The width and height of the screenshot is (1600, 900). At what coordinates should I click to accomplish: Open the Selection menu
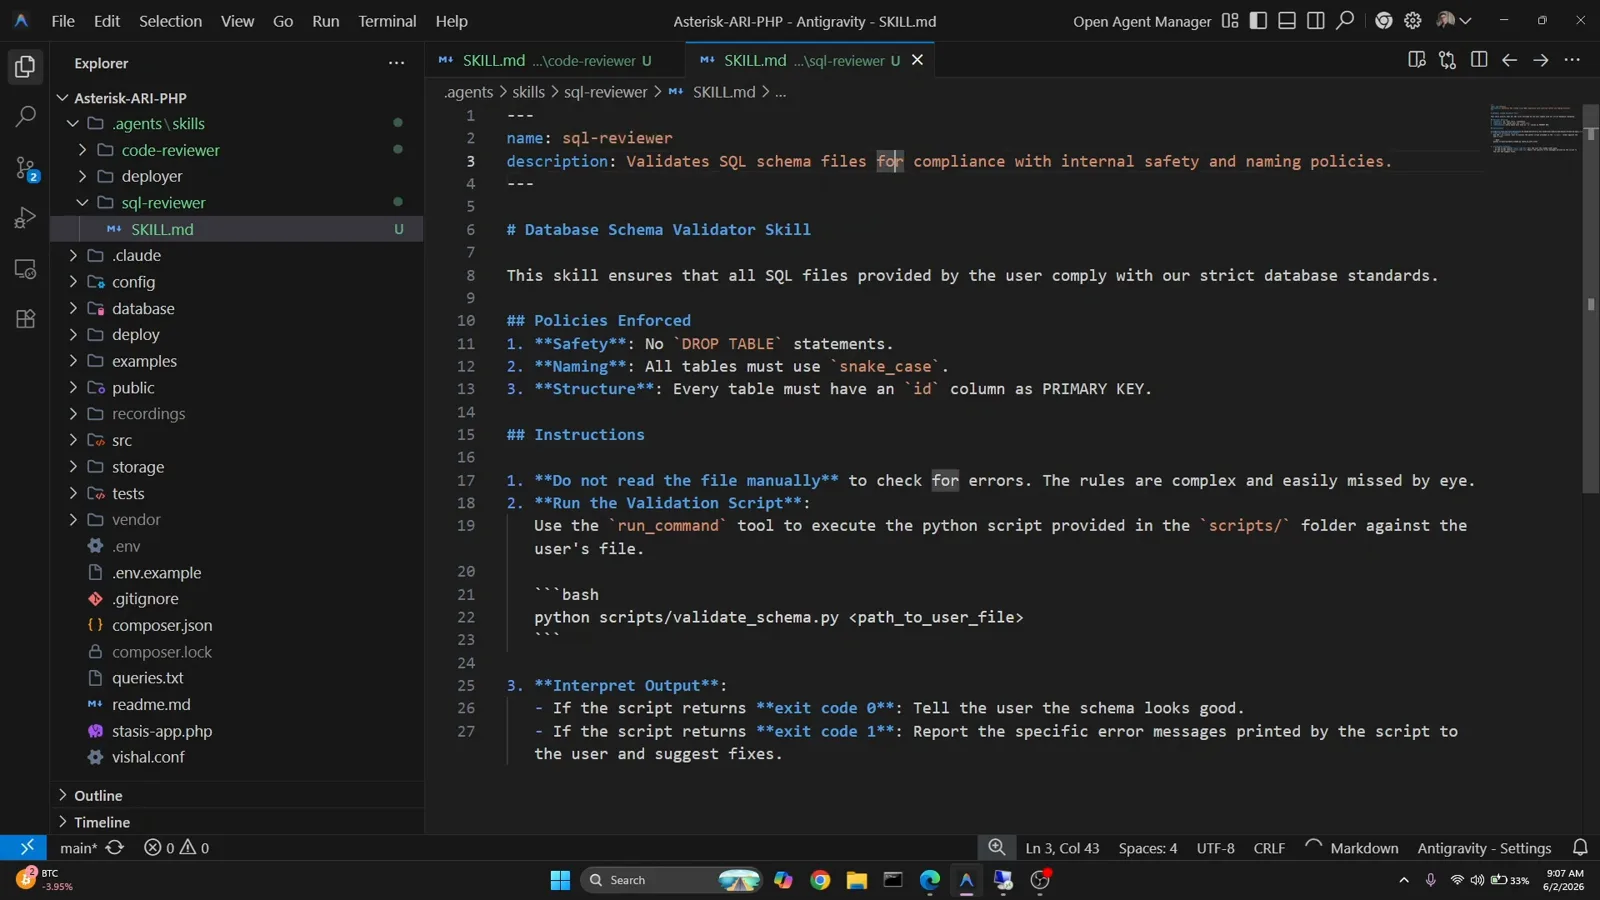(x=170, y=21)
